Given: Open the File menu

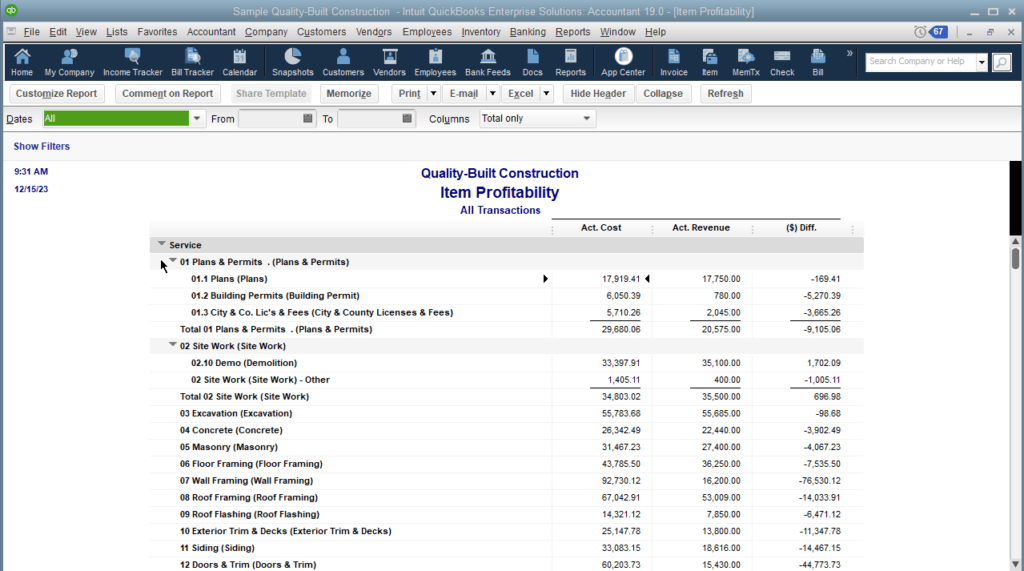Looking at the screenshot, I should tap(31, 31).
